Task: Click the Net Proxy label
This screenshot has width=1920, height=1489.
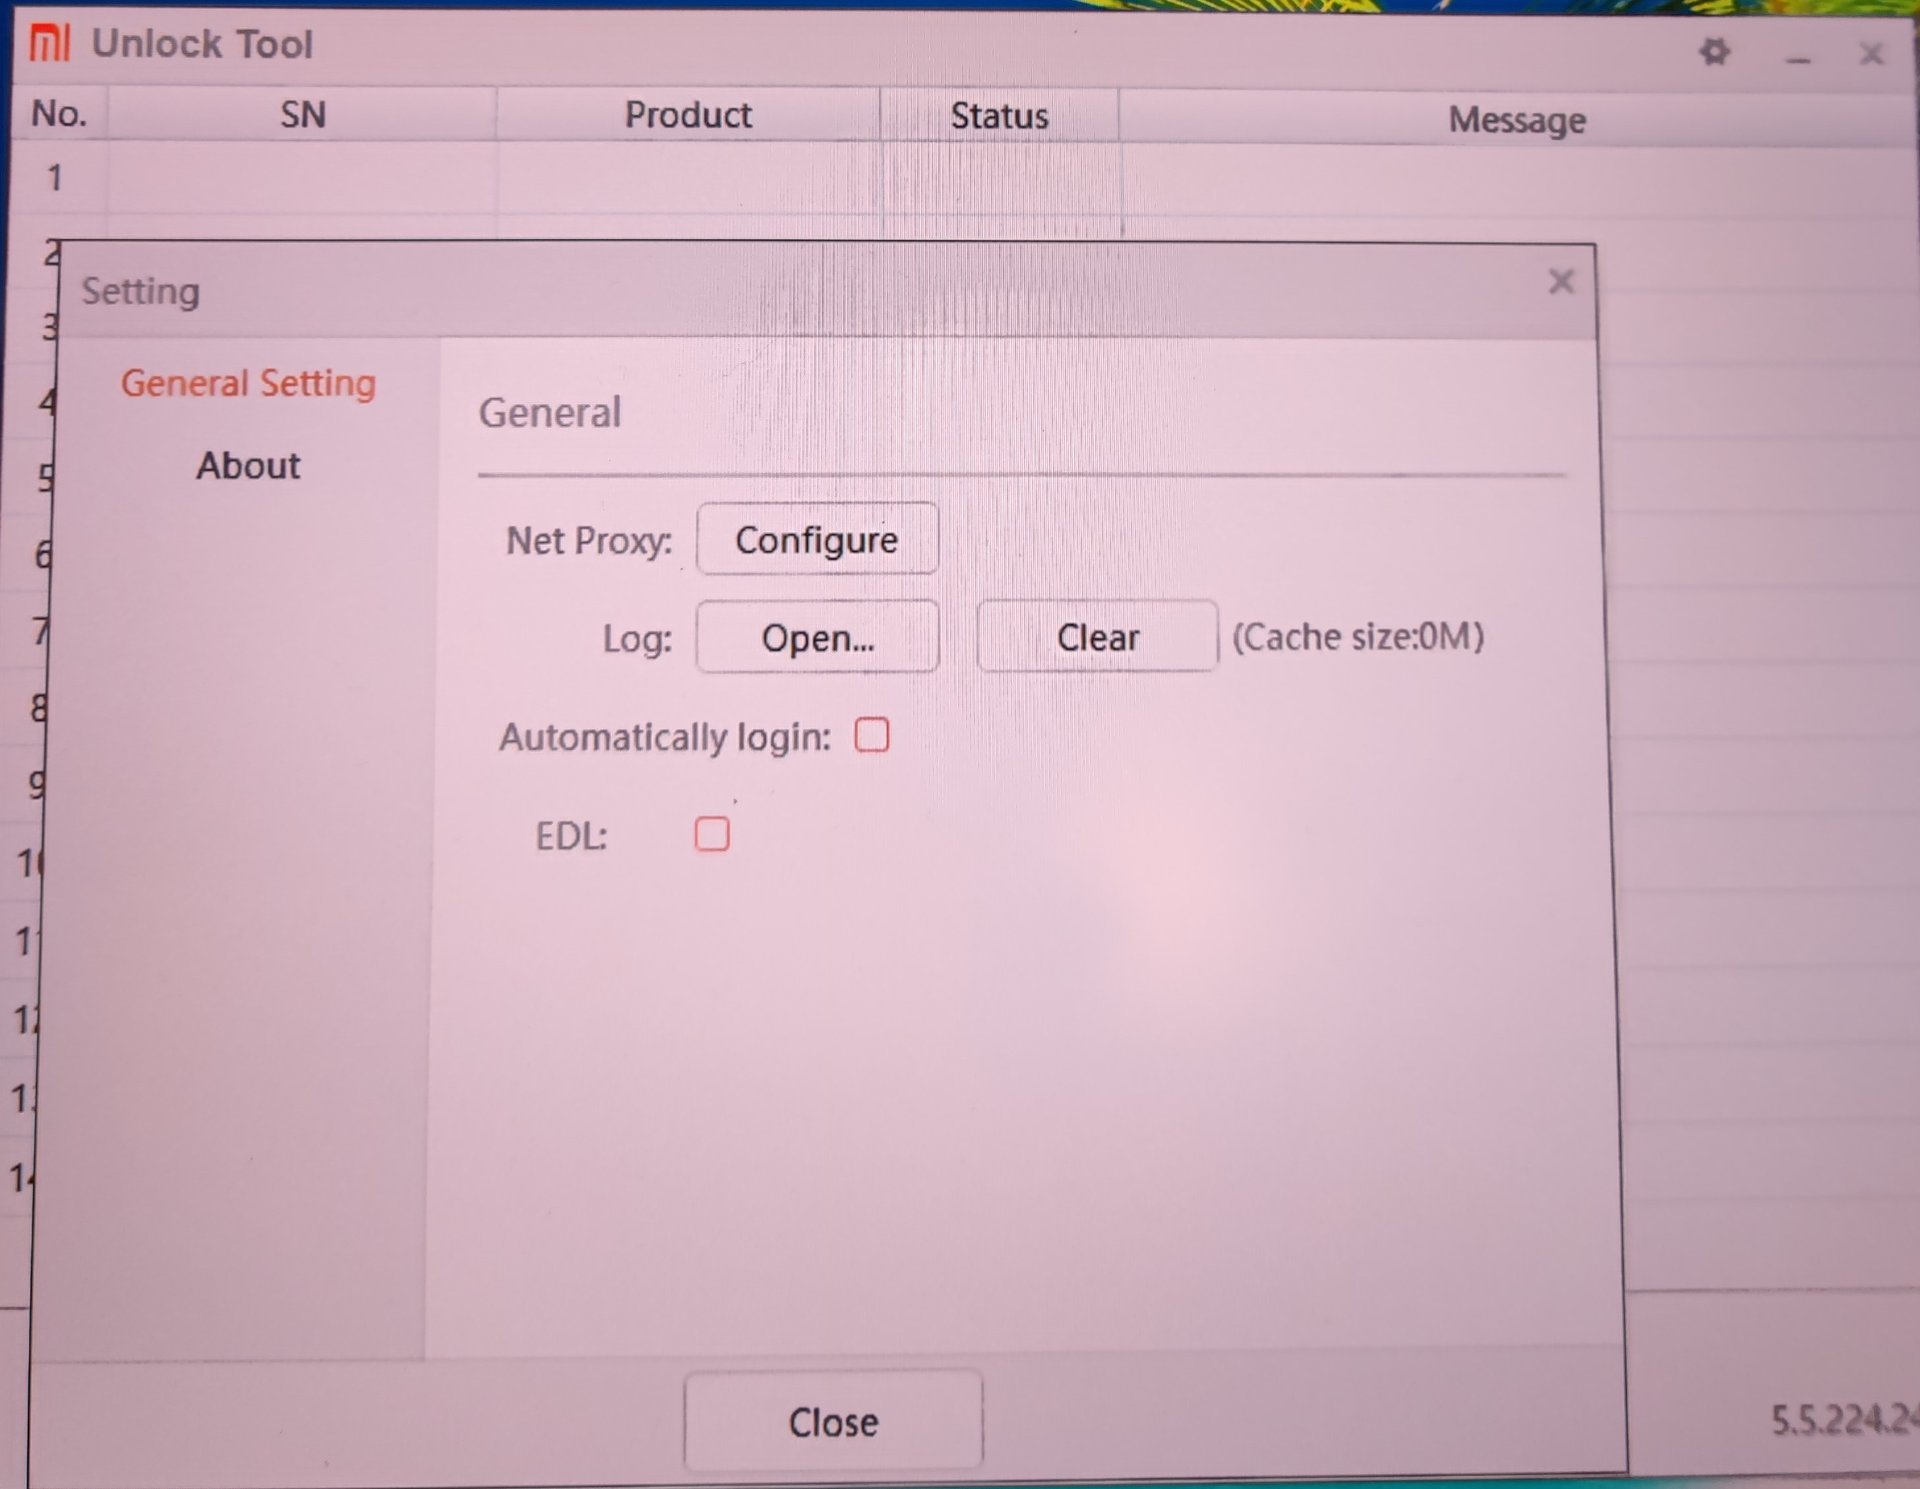Action: pos(589,541)
